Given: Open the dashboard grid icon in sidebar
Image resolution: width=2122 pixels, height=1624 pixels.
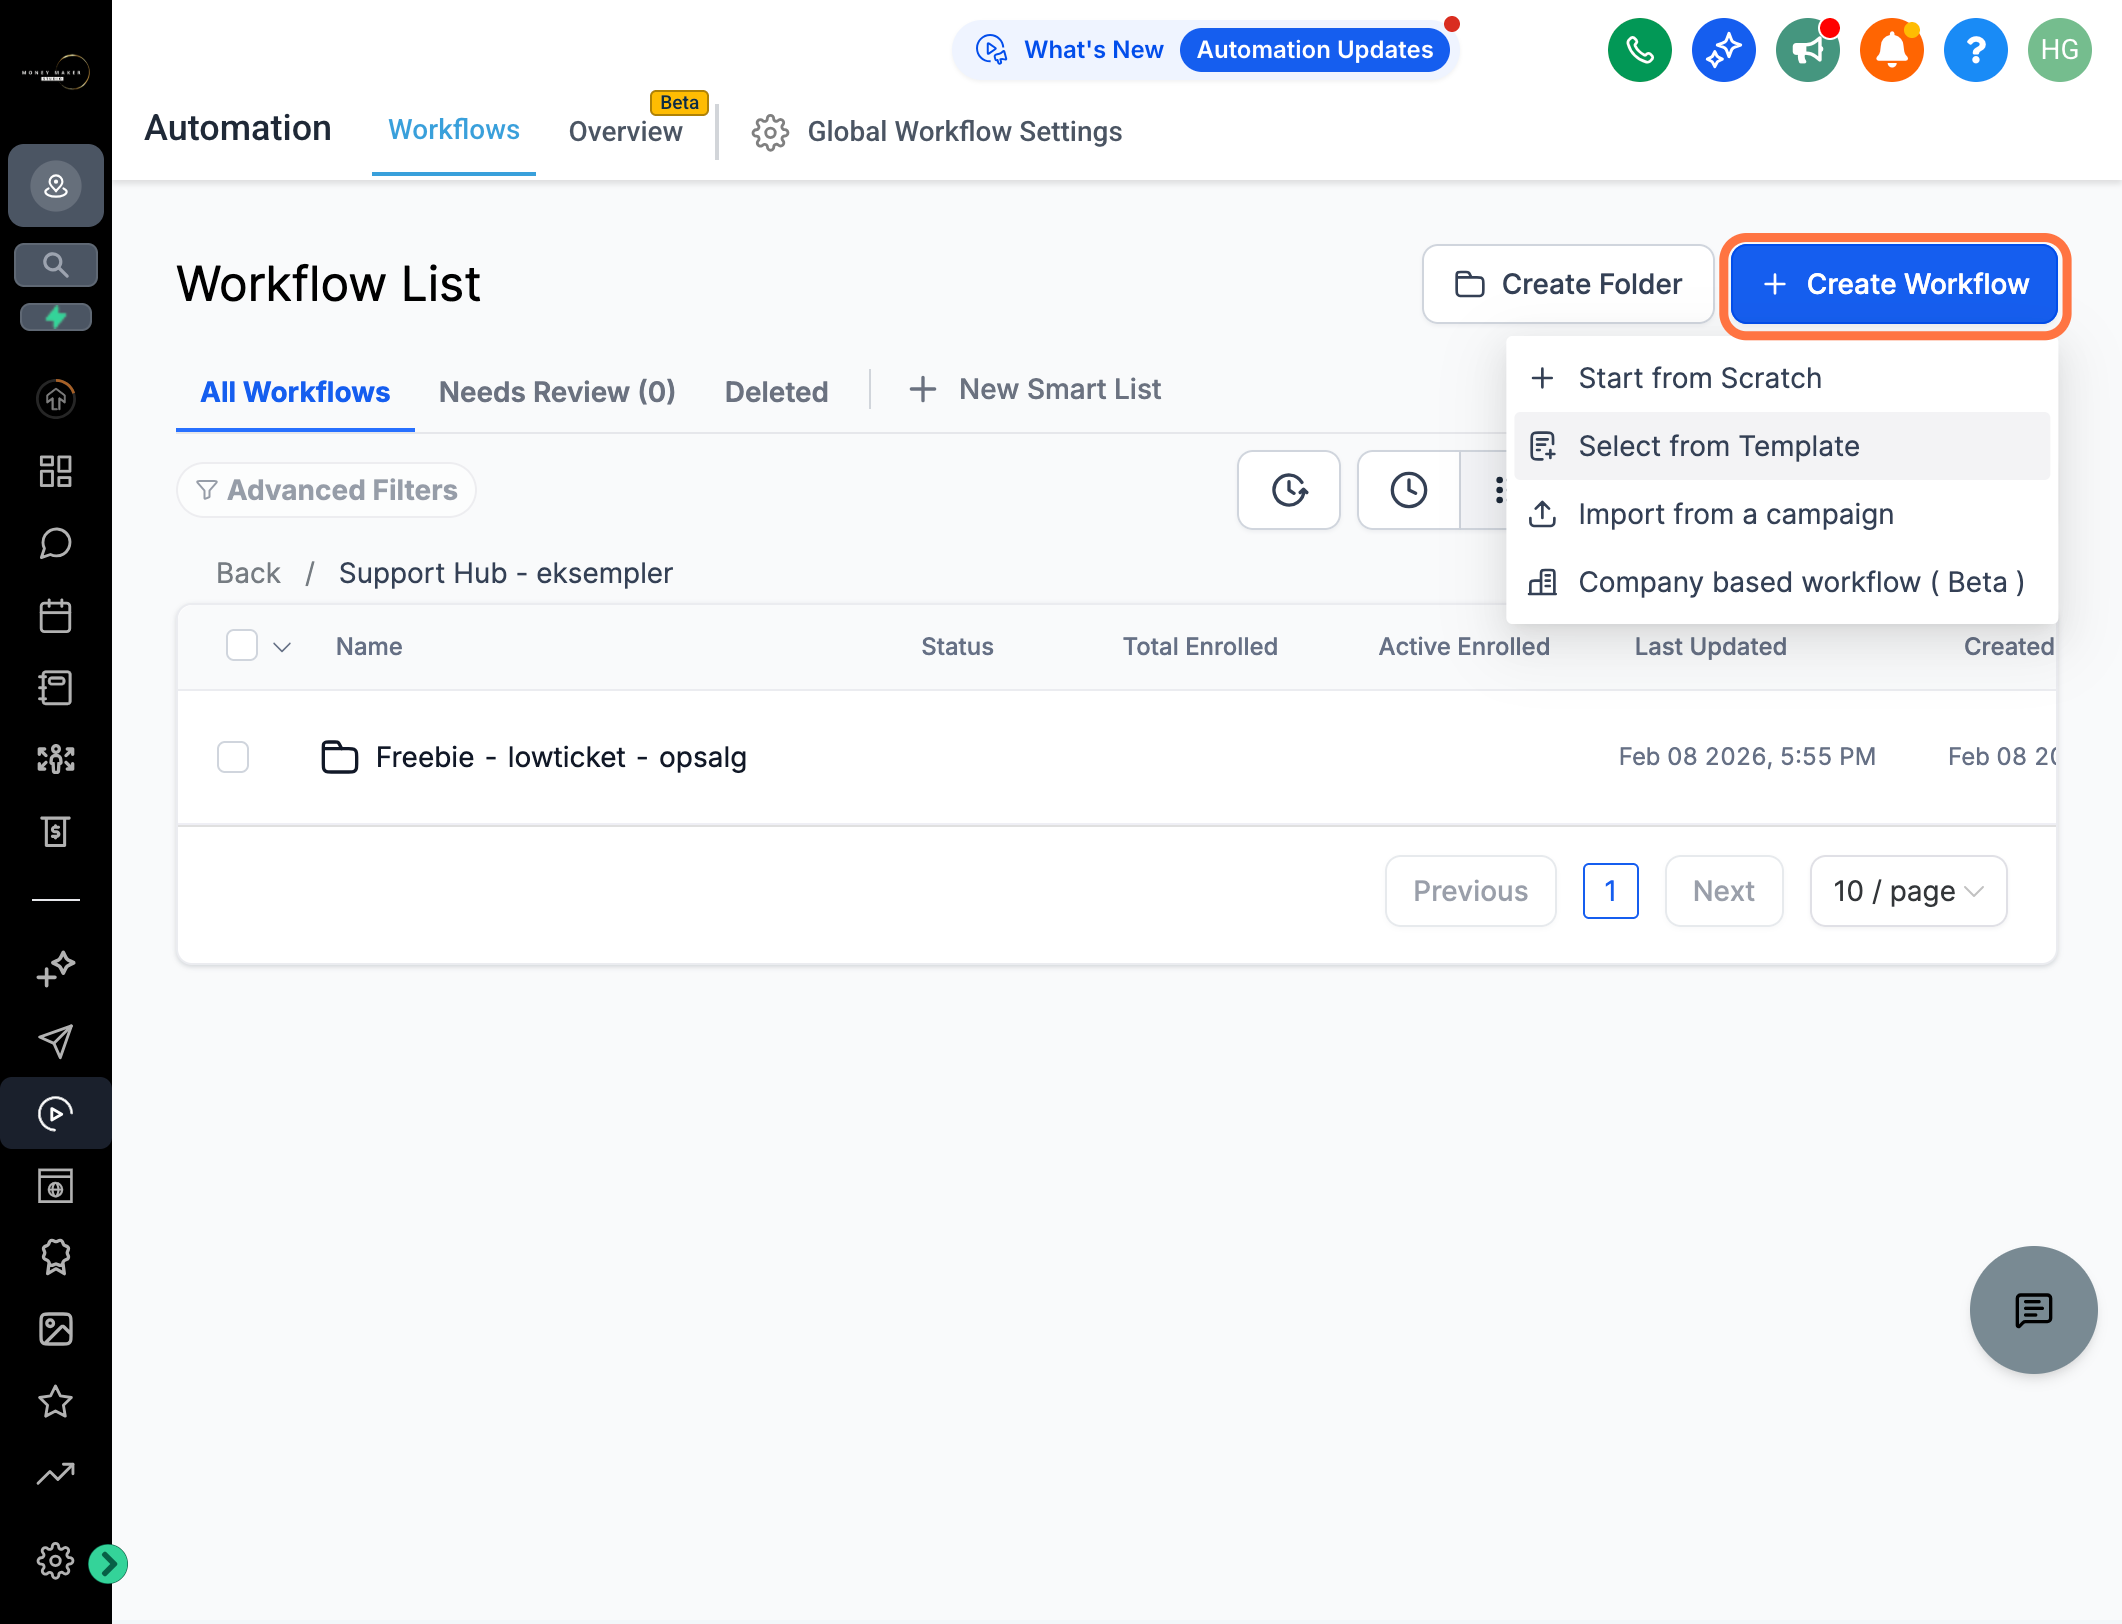Looking at the screenshot, I should (56, 471).
